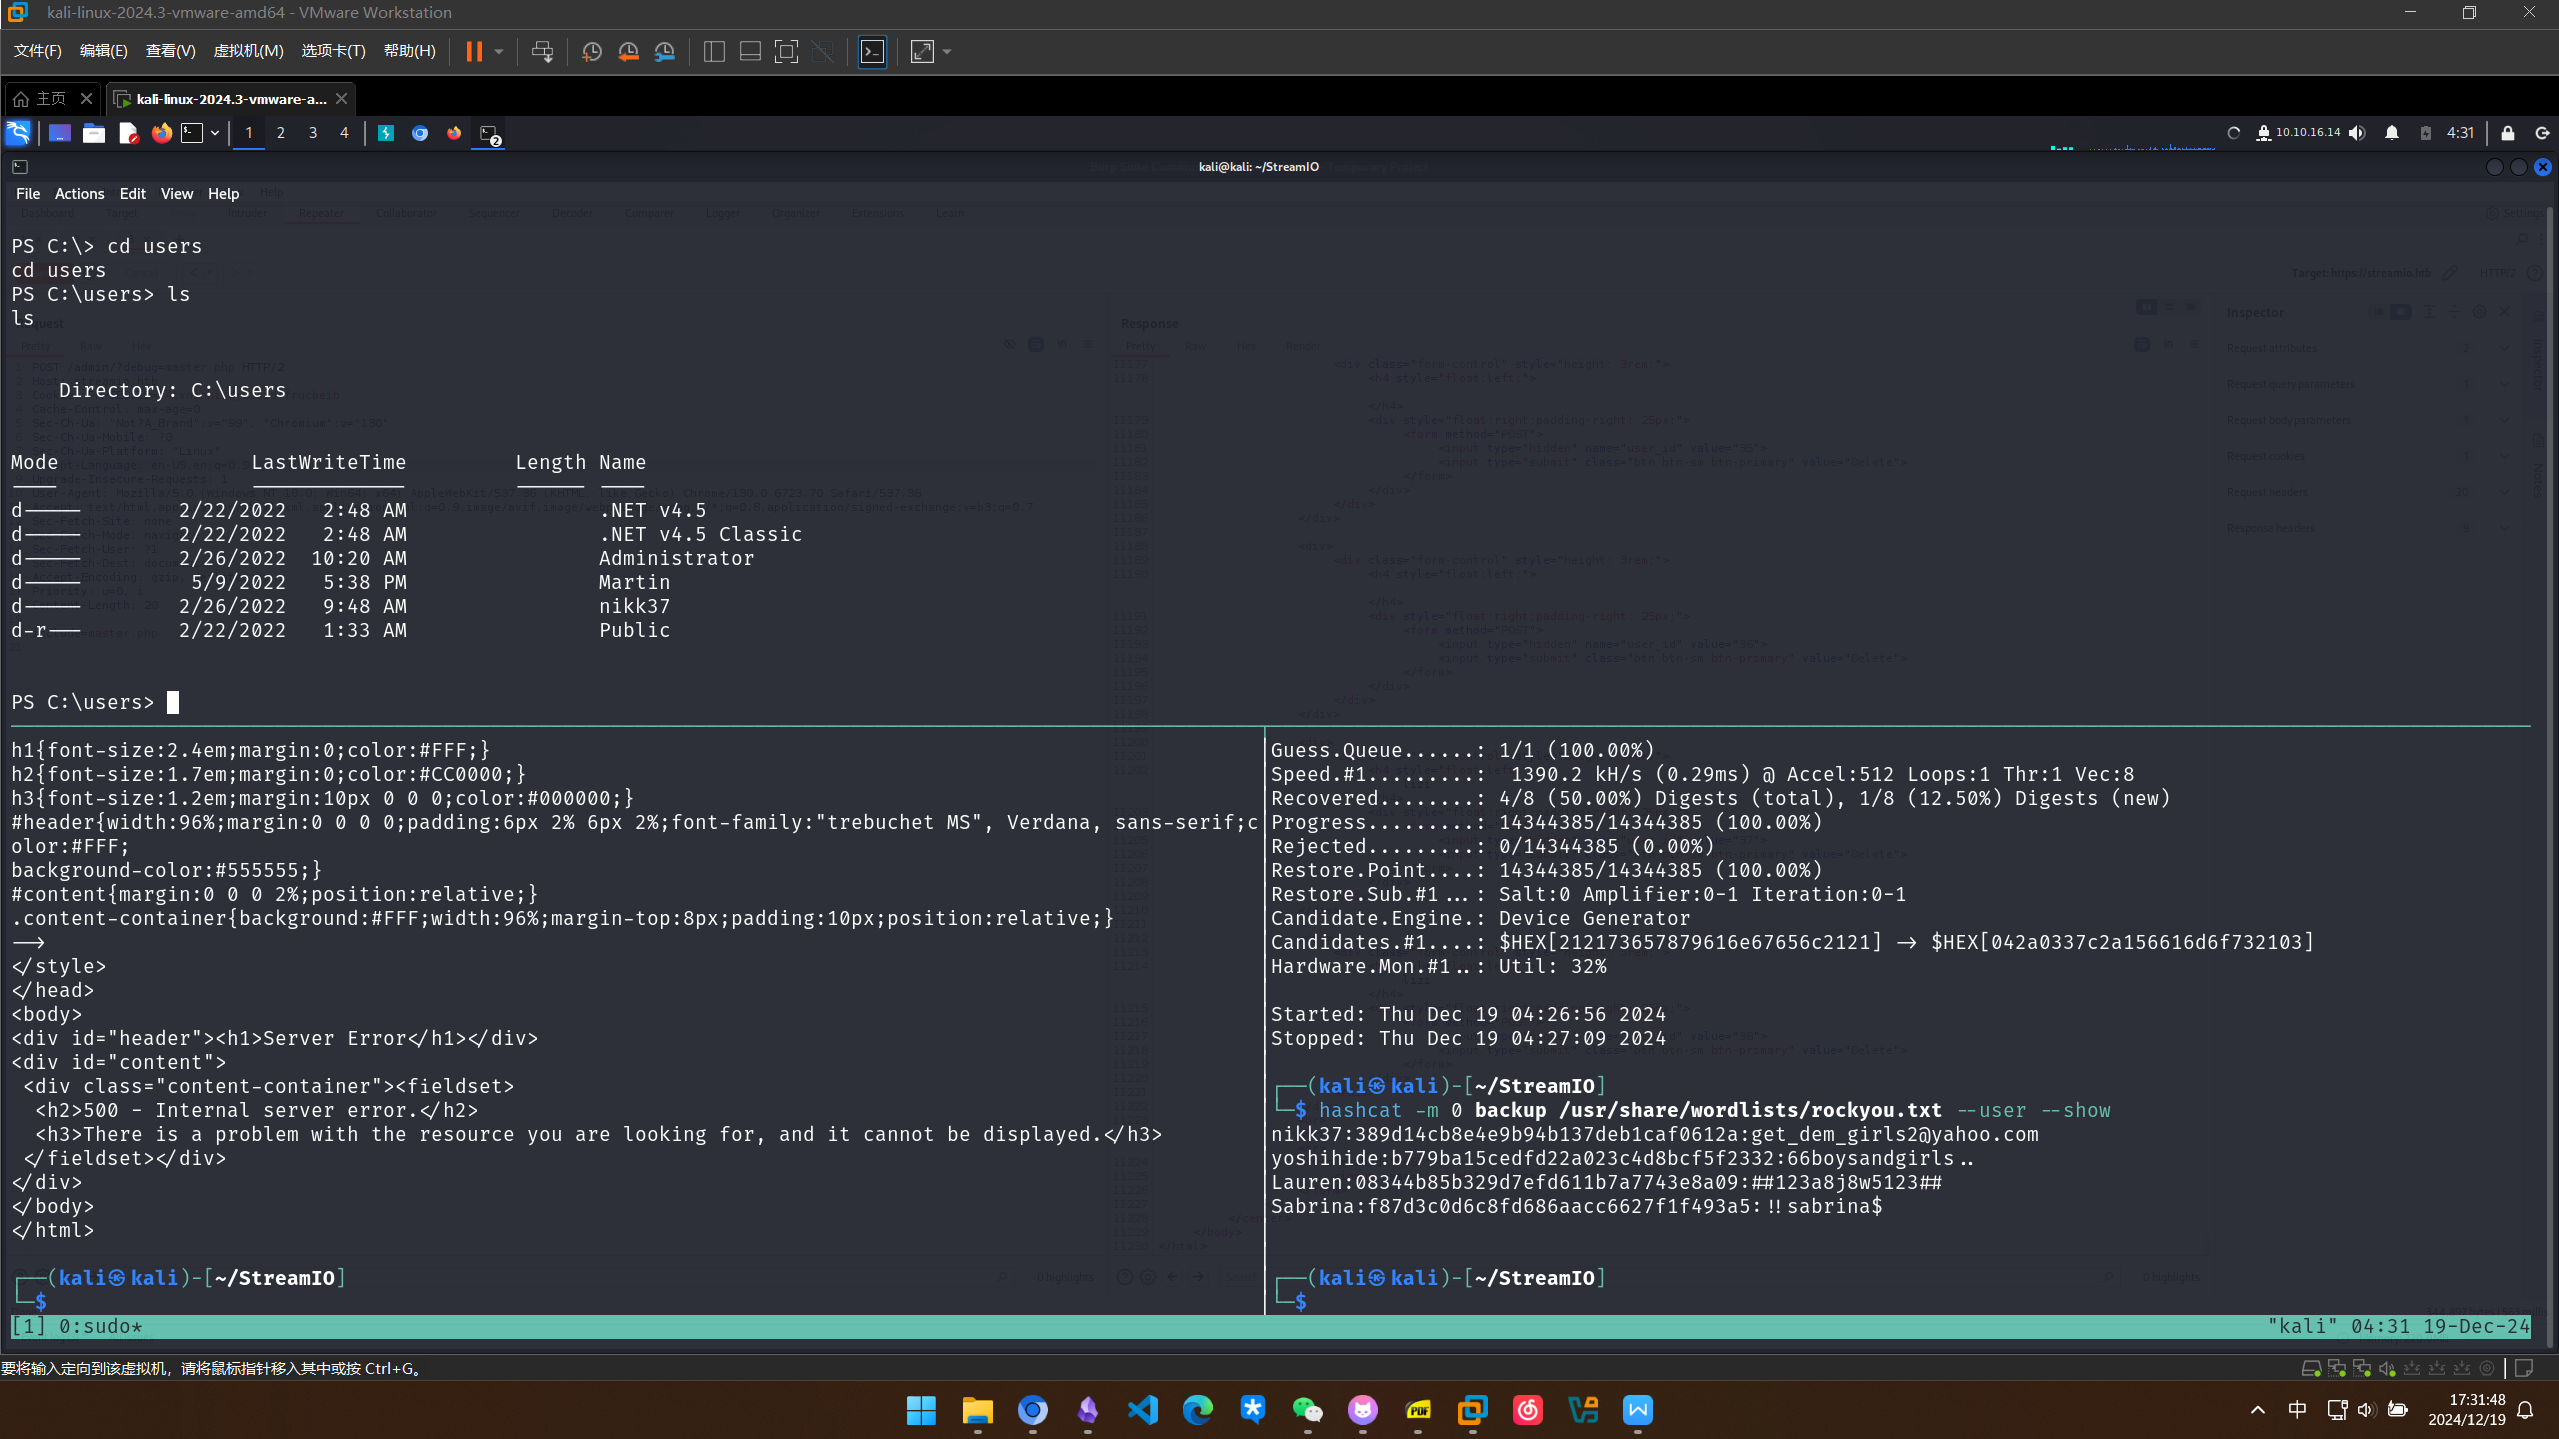Switch to Kali workspace 3
The height and width of the screenshot is (1439, 2559).
click(313, 133)
